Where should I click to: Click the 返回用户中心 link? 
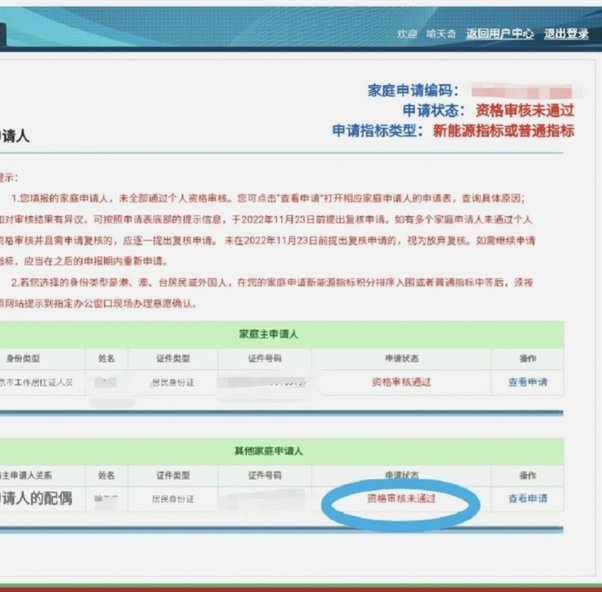pos(499,34)
